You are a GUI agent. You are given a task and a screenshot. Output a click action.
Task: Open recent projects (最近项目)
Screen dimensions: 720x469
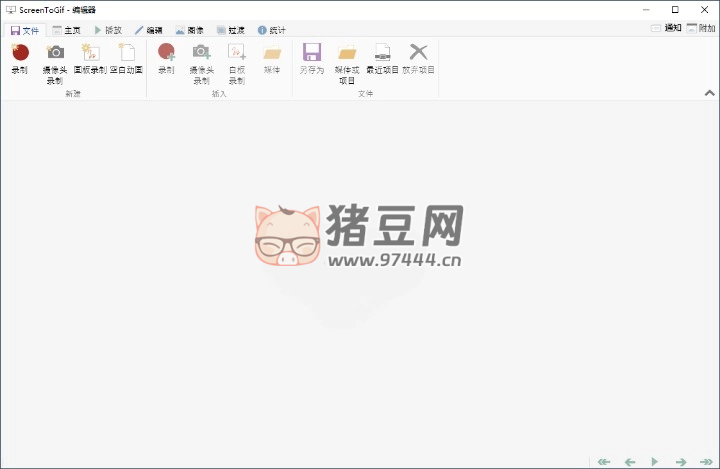coord(382,58)
